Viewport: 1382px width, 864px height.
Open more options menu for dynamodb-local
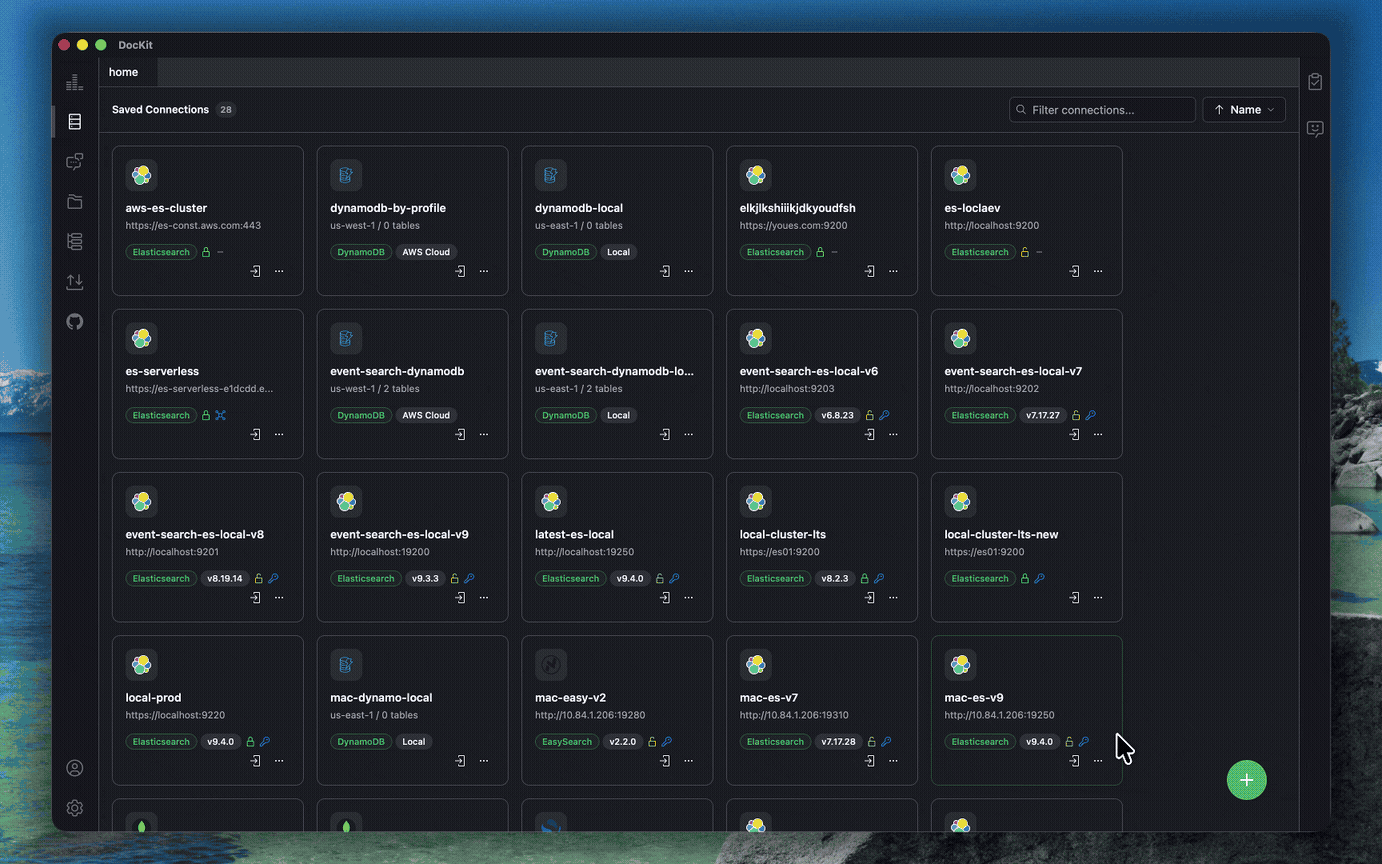pyautogui.click(x=688, y=271)
